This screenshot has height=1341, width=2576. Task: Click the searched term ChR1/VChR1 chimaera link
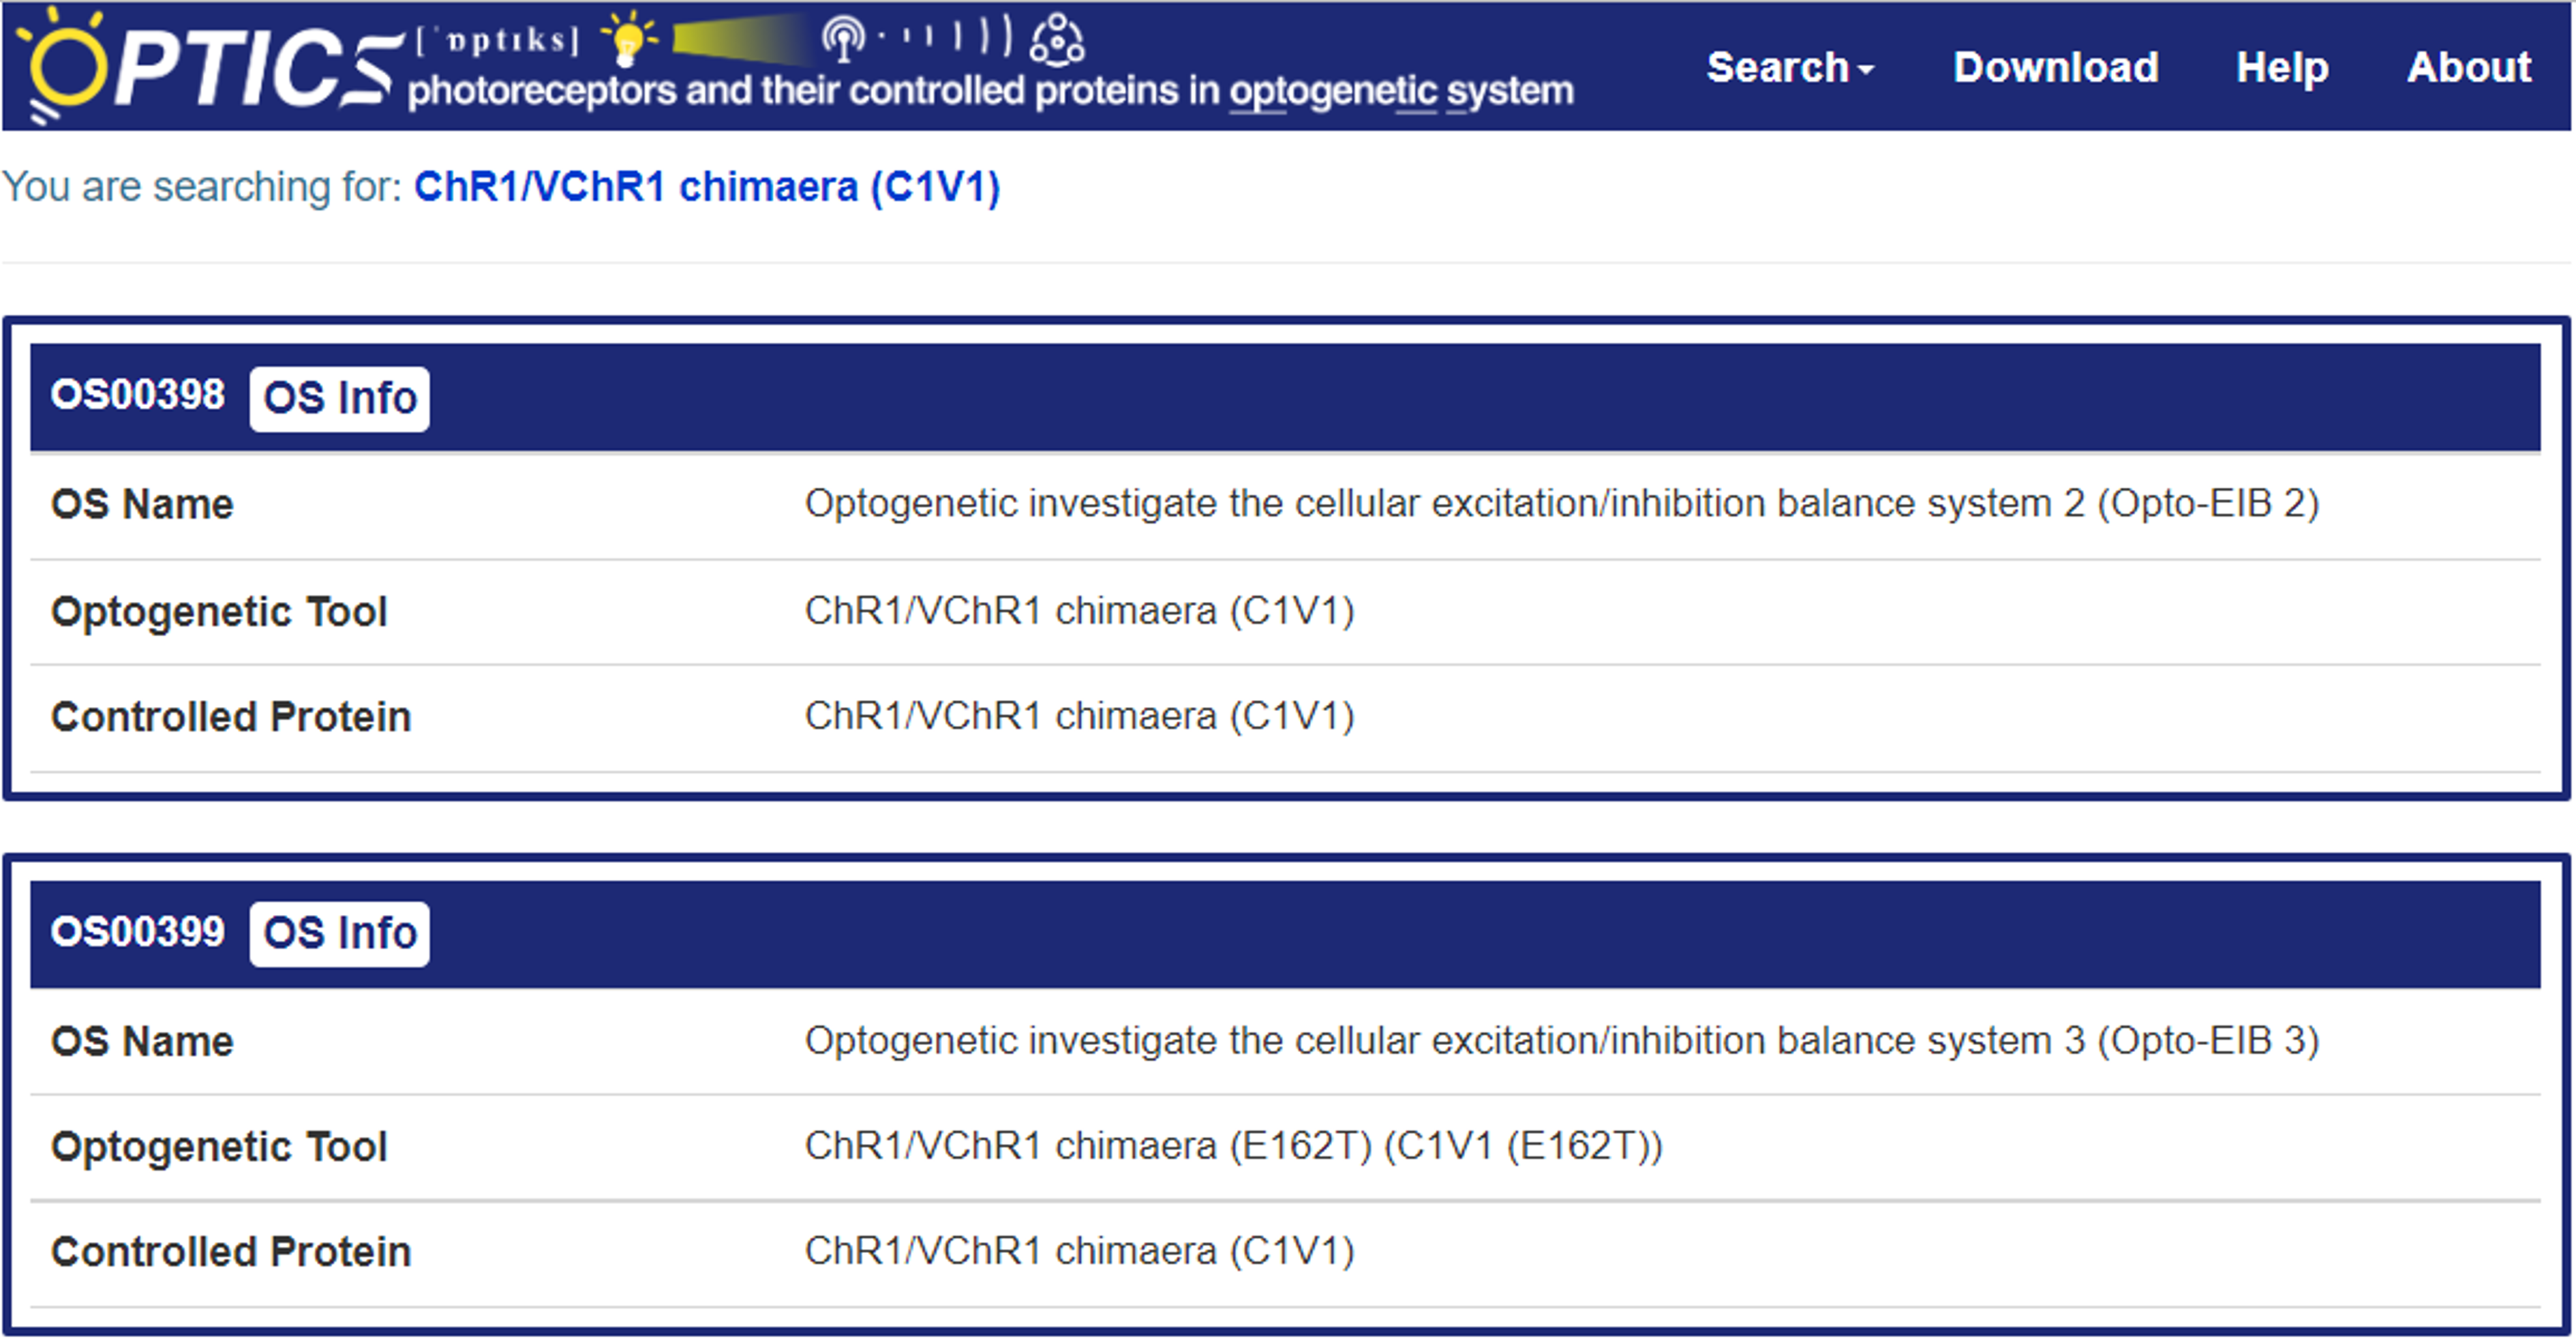point(706,187)
